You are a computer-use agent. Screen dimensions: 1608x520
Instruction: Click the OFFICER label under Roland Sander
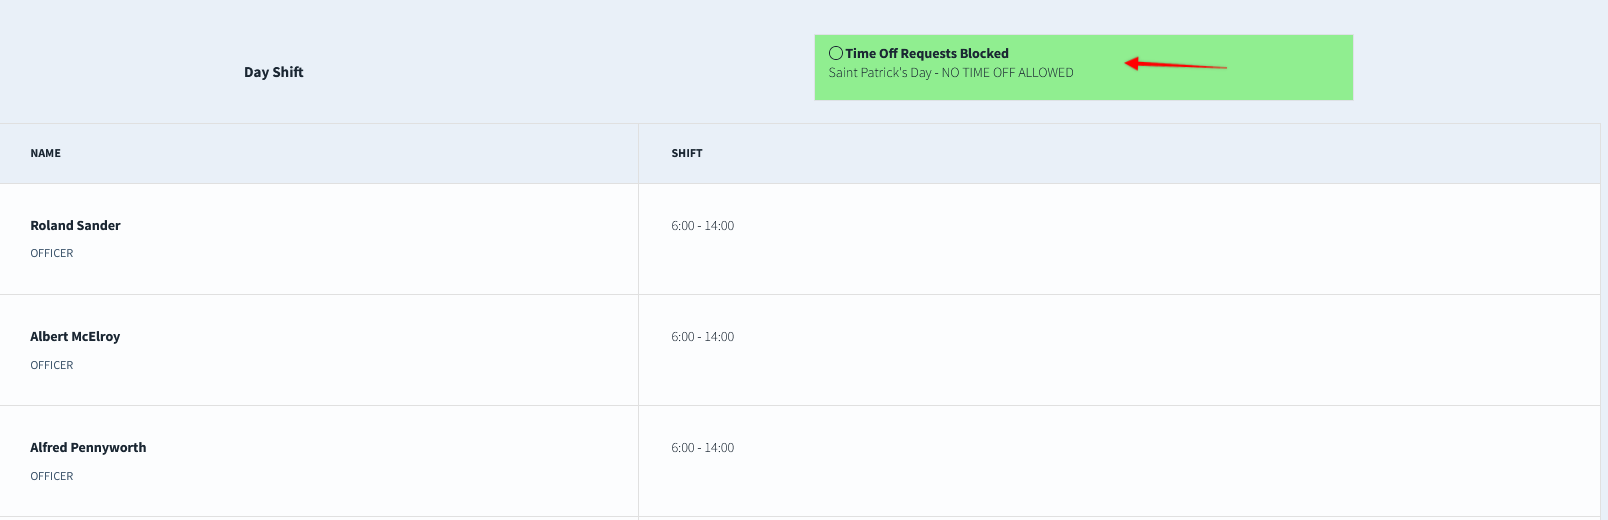[x=52, y=254]
